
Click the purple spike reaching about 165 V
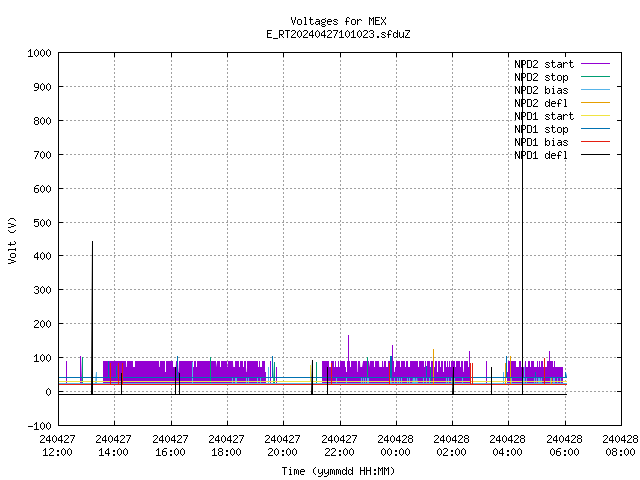(348, 348)
